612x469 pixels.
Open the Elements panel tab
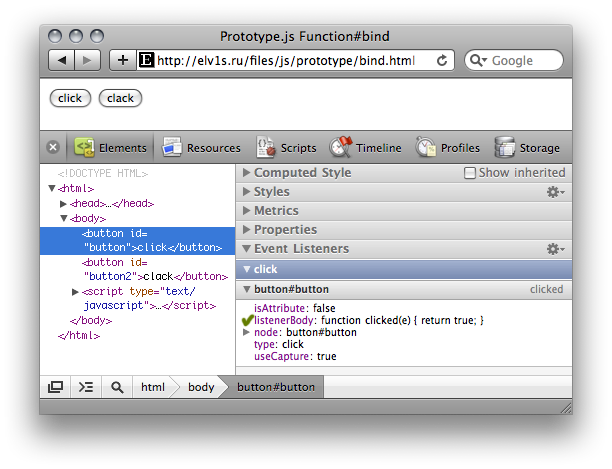(x=110, y=147)
